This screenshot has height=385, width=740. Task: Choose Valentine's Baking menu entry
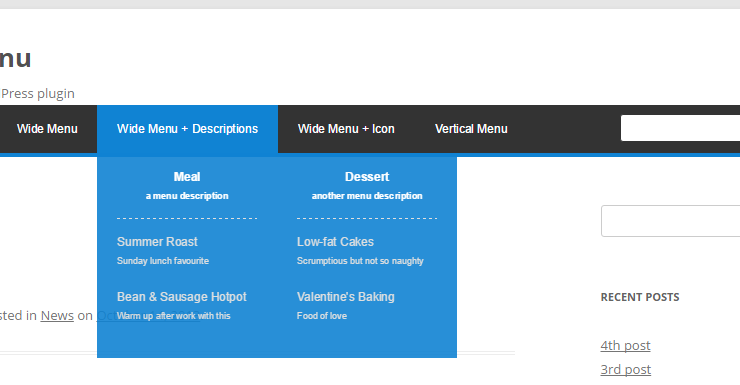click(345, 297)
